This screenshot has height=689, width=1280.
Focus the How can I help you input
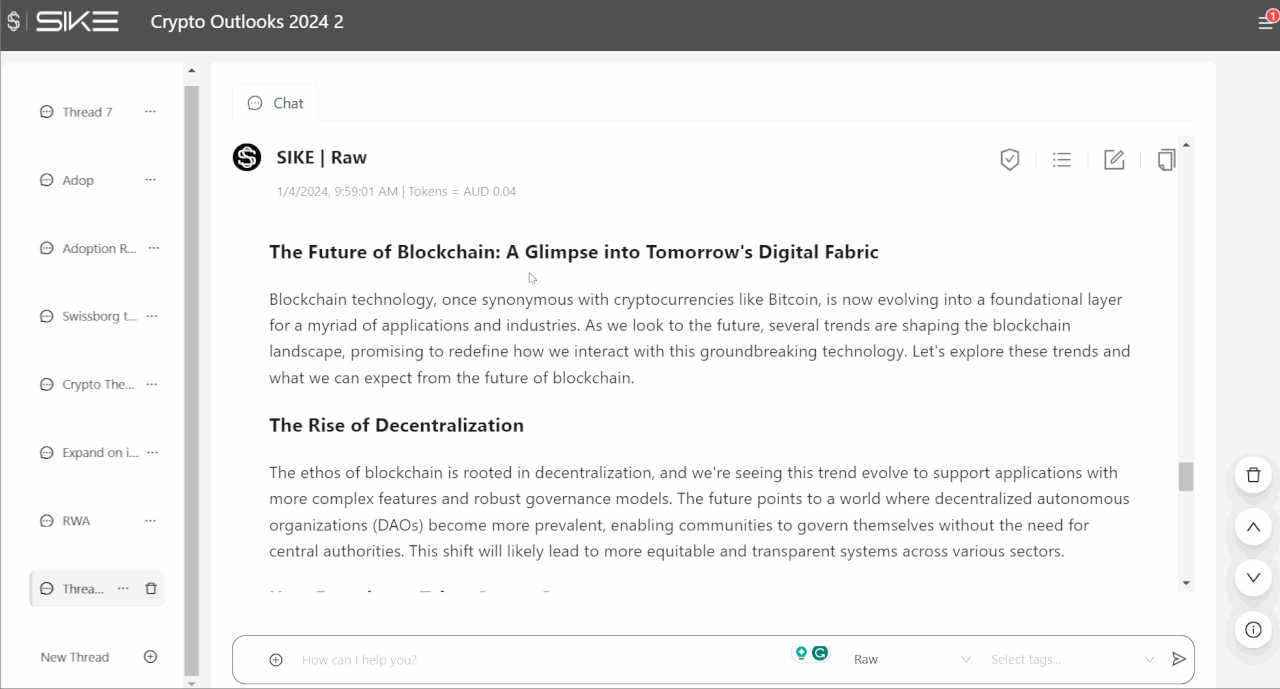[540, 660]
